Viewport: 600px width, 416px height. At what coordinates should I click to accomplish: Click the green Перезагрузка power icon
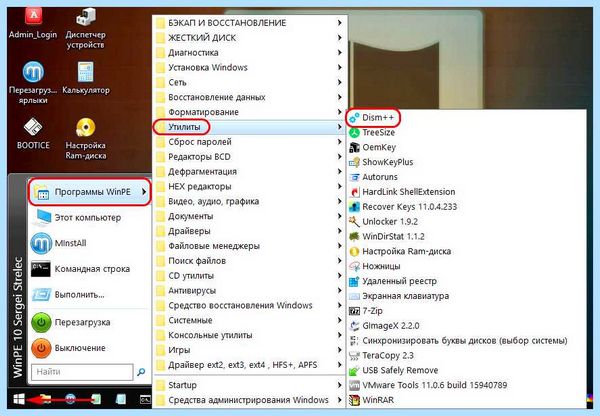(x=41, y=322)
